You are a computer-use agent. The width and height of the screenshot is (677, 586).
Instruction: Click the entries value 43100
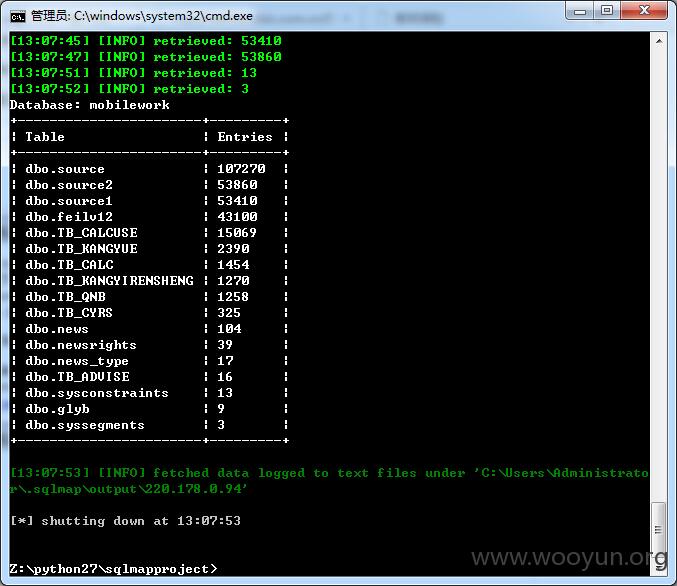(x=237, y=217)
